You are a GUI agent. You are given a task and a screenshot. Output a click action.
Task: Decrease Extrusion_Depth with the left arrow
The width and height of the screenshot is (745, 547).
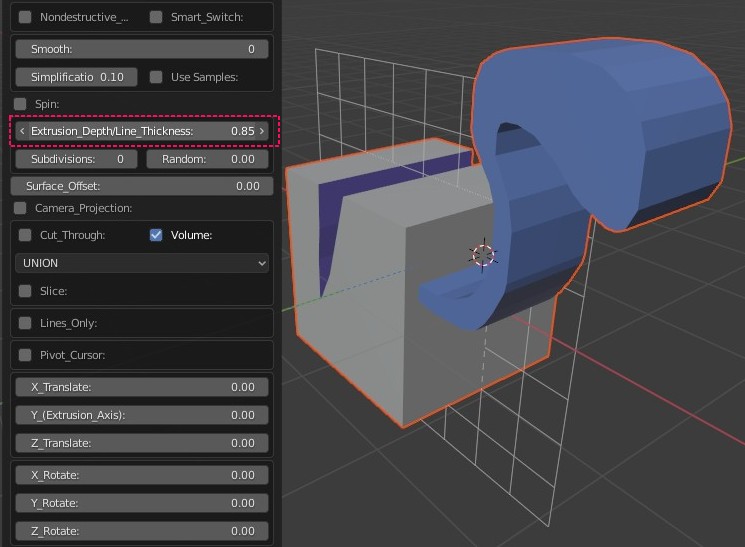[x=22, y=131]
